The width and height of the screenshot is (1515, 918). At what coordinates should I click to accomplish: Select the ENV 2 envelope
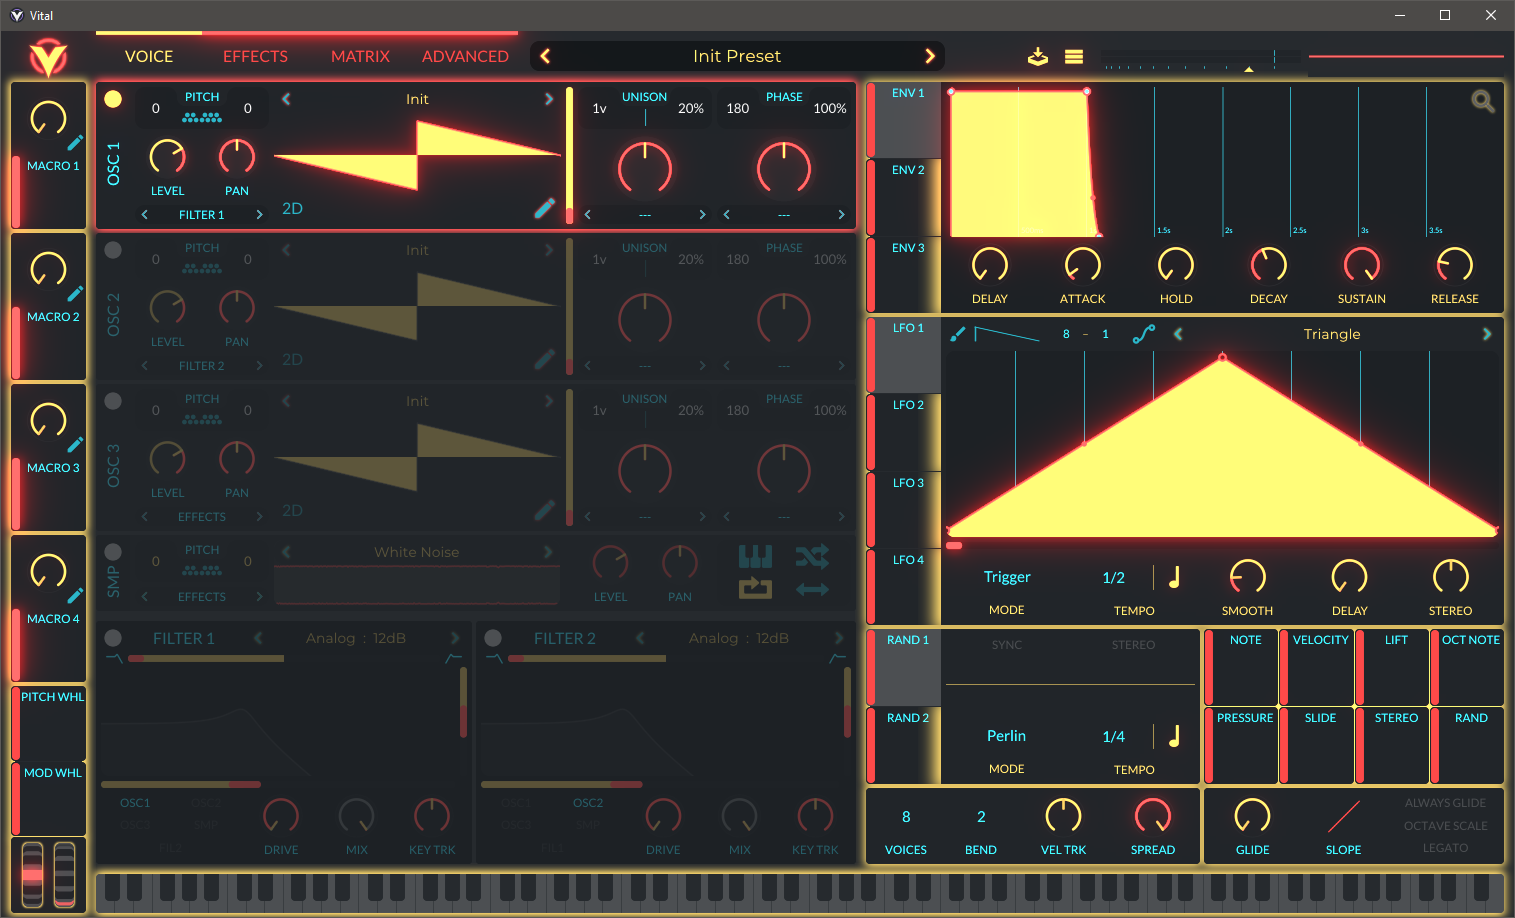point(907,171)
